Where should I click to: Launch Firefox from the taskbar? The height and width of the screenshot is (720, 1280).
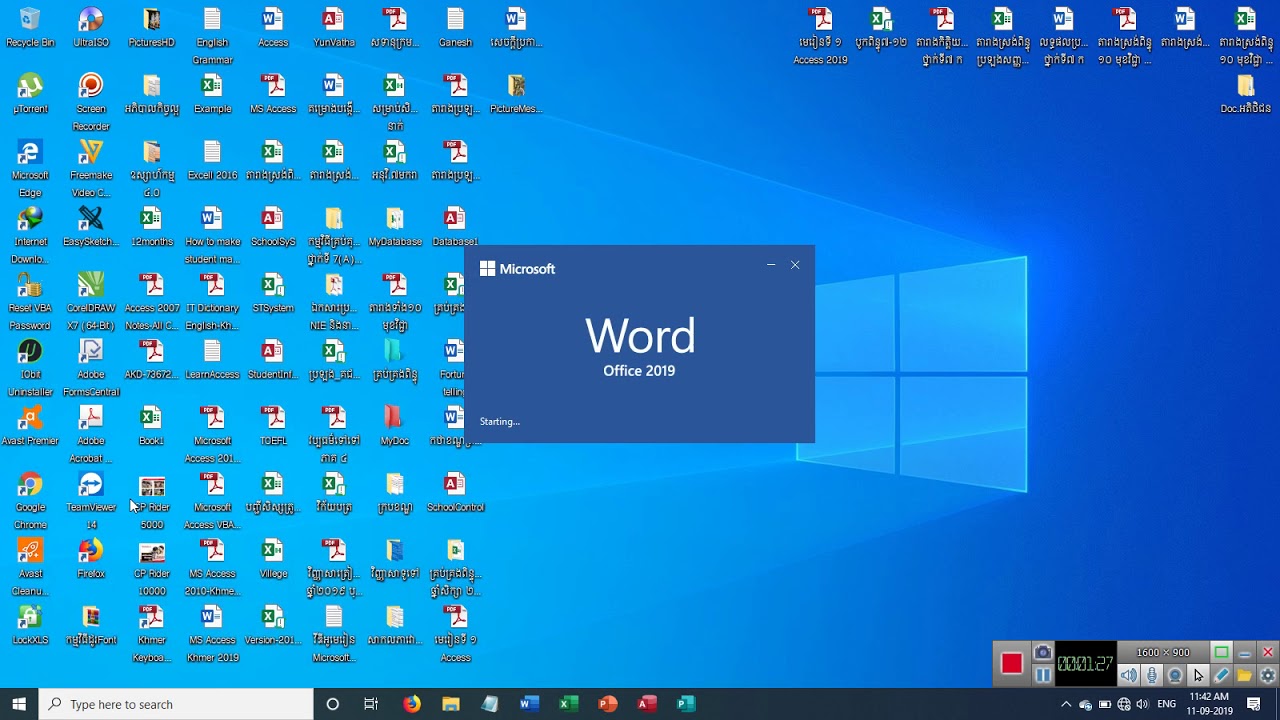(x=412, y=704)
